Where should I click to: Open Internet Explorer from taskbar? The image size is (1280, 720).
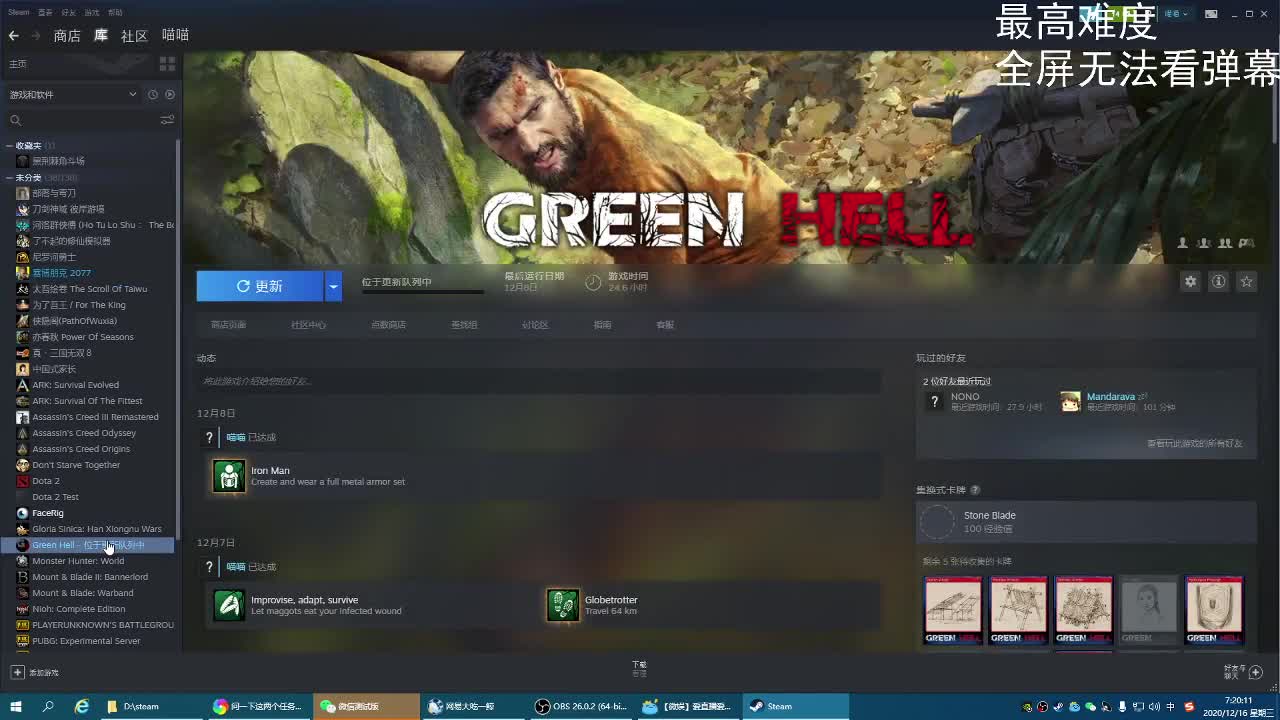82,706
